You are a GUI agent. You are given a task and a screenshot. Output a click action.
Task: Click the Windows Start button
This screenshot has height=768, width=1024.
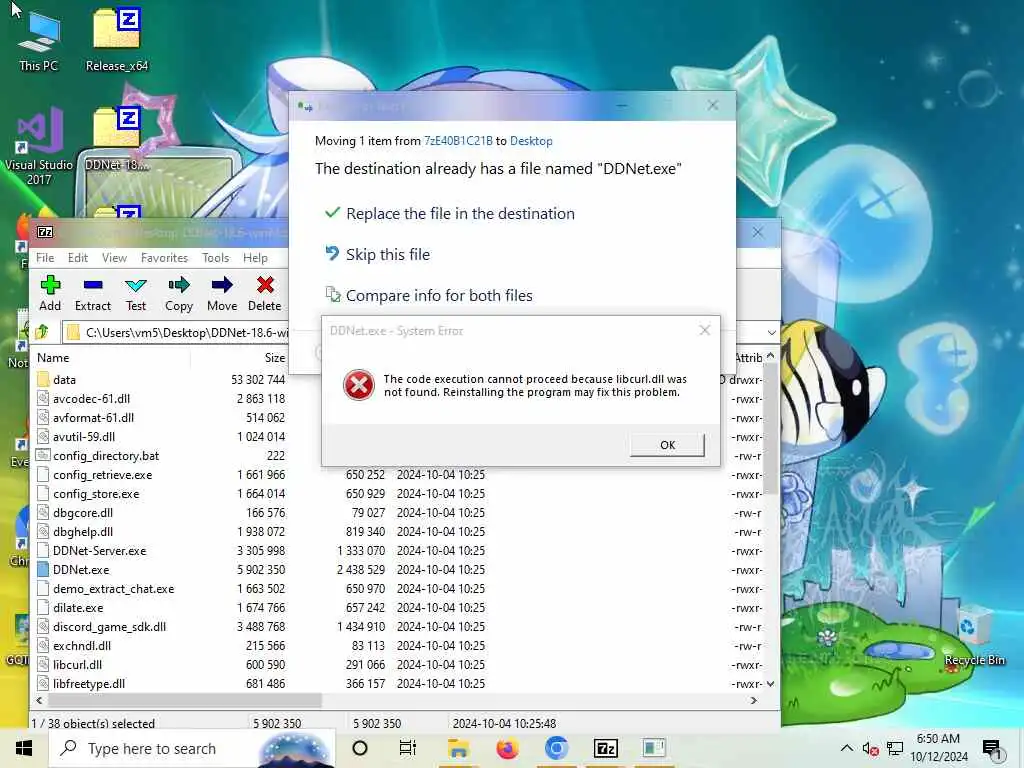[24, 748]
